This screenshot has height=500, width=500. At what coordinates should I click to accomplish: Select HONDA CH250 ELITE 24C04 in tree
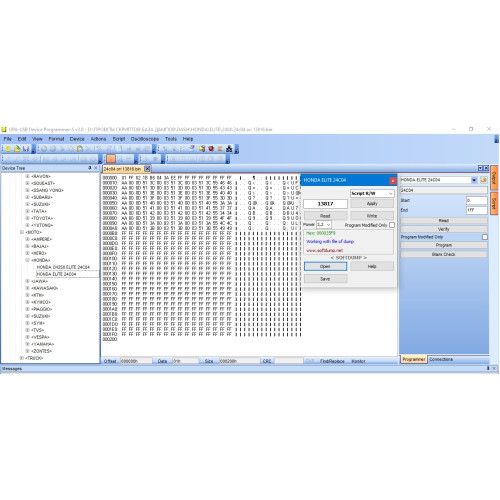[63, 267]
